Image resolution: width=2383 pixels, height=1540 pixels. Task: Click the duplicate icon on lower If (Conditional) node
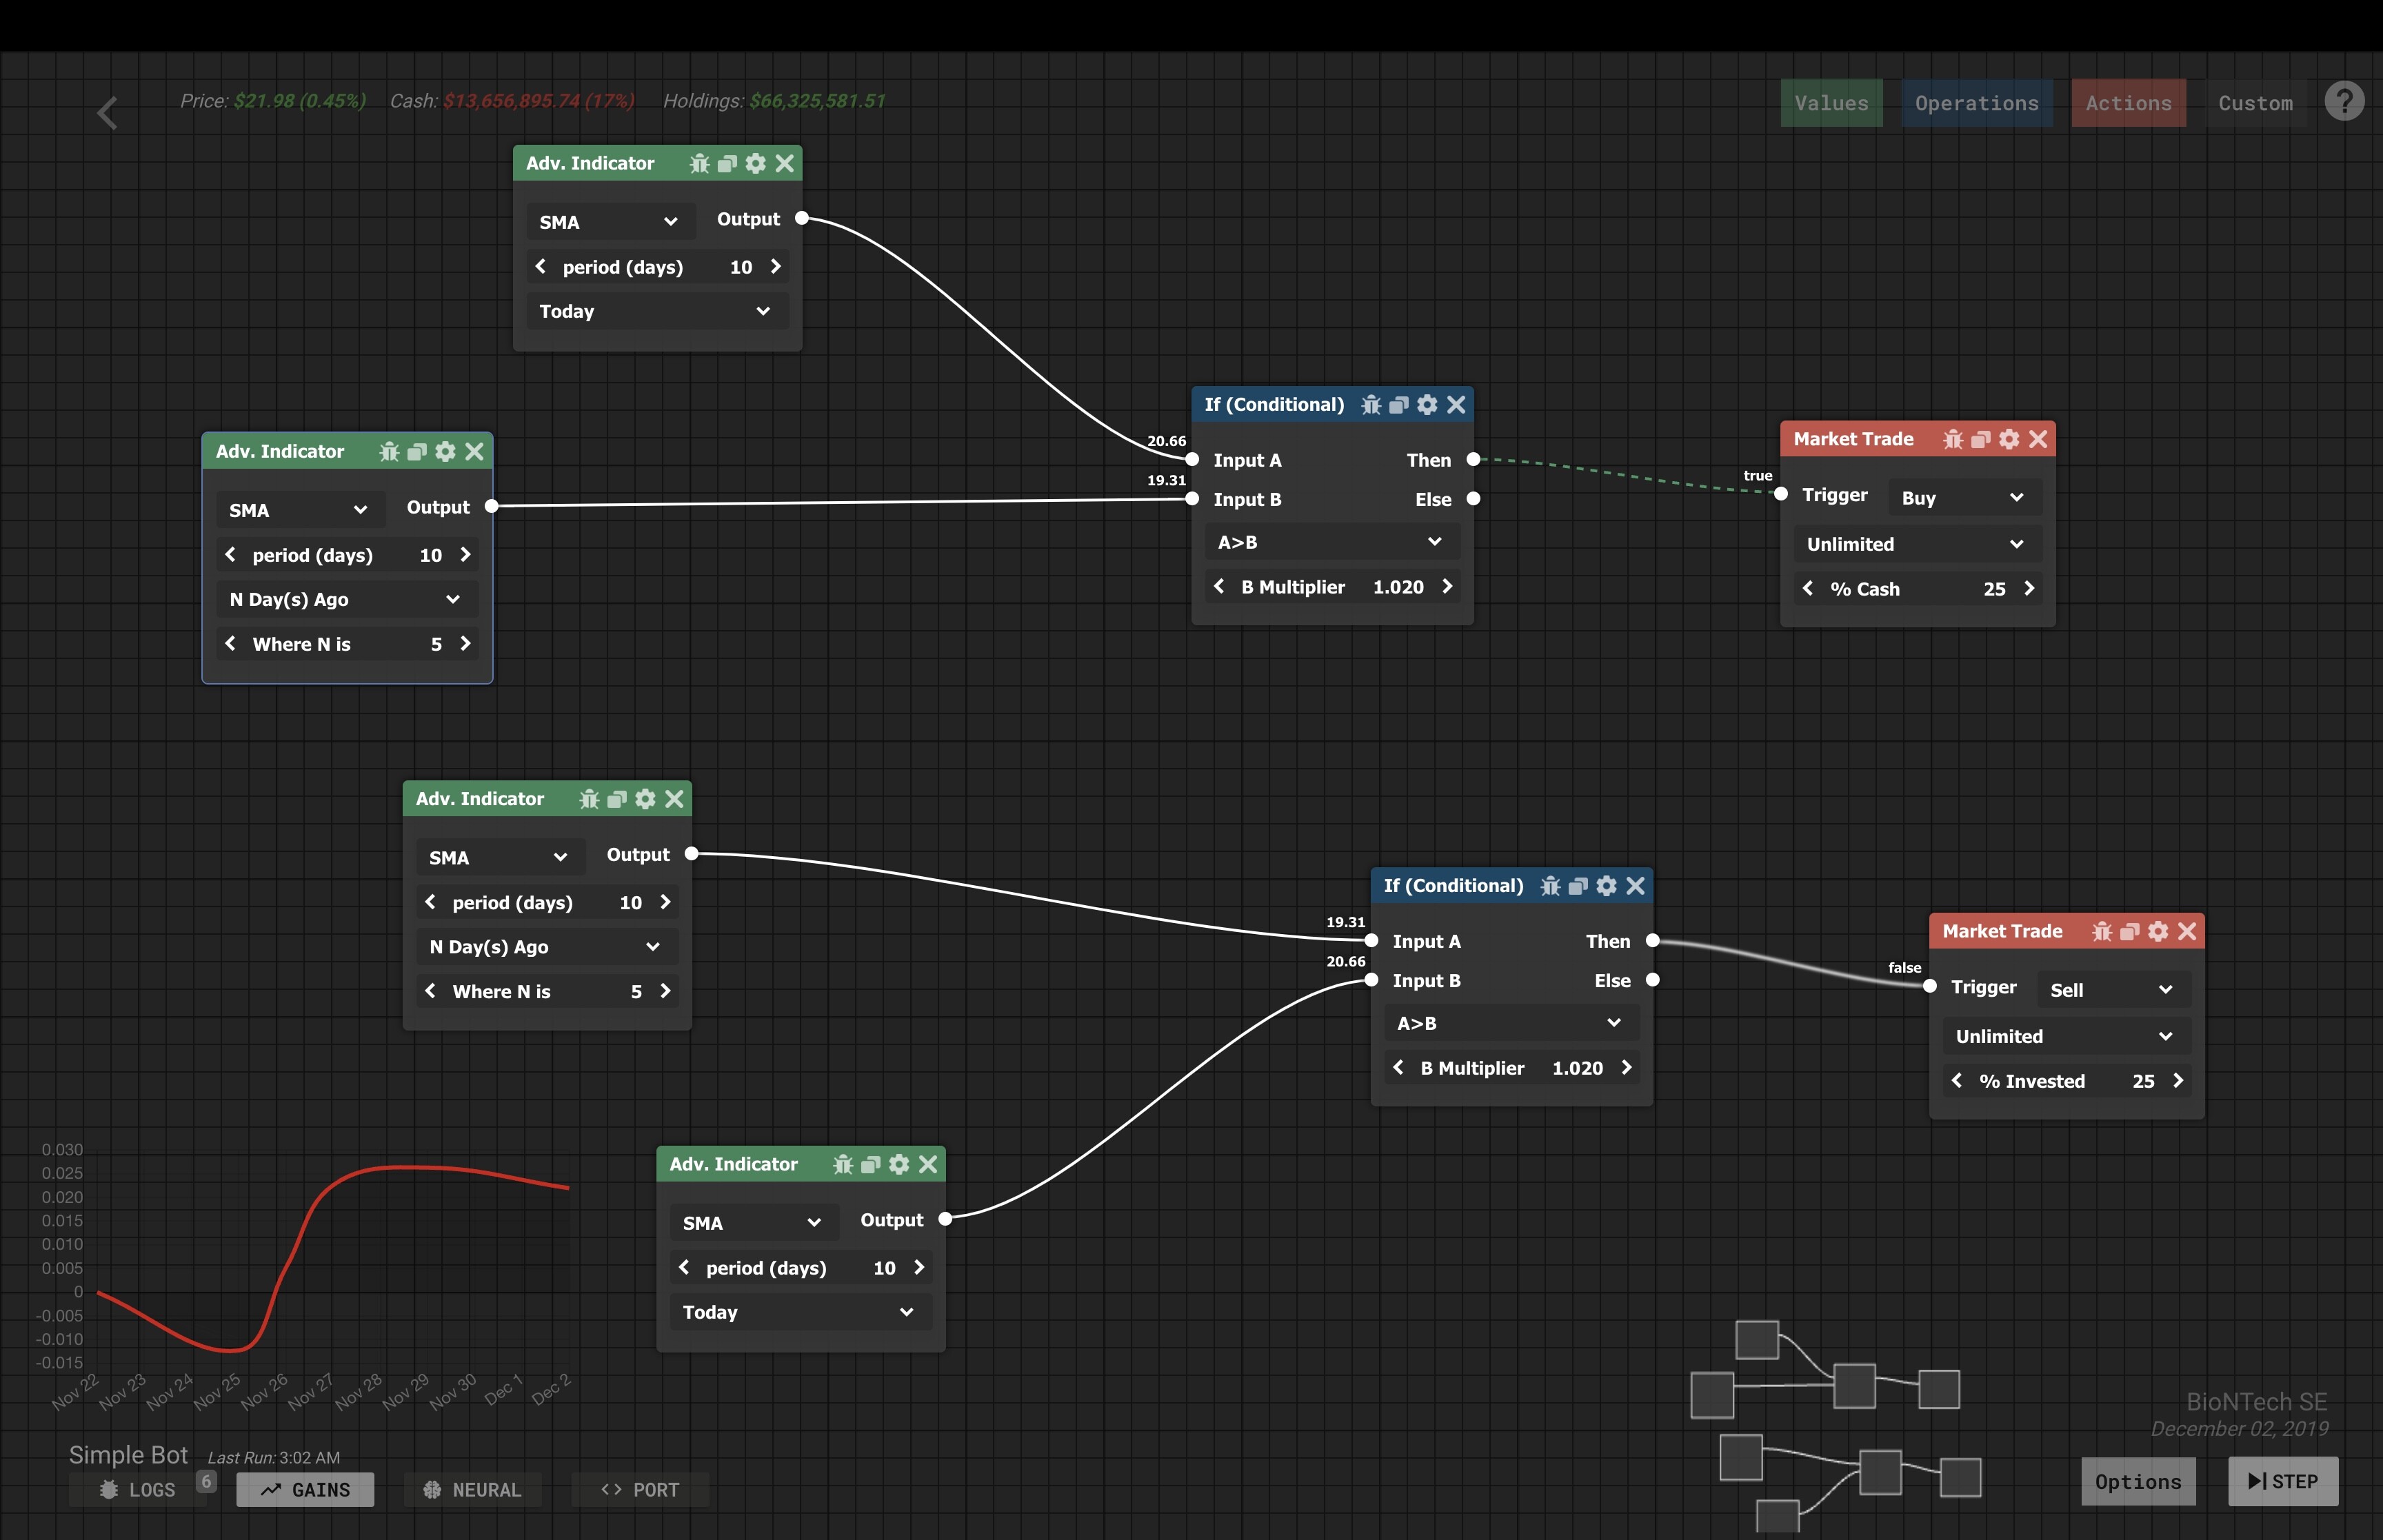point(1579,886)
